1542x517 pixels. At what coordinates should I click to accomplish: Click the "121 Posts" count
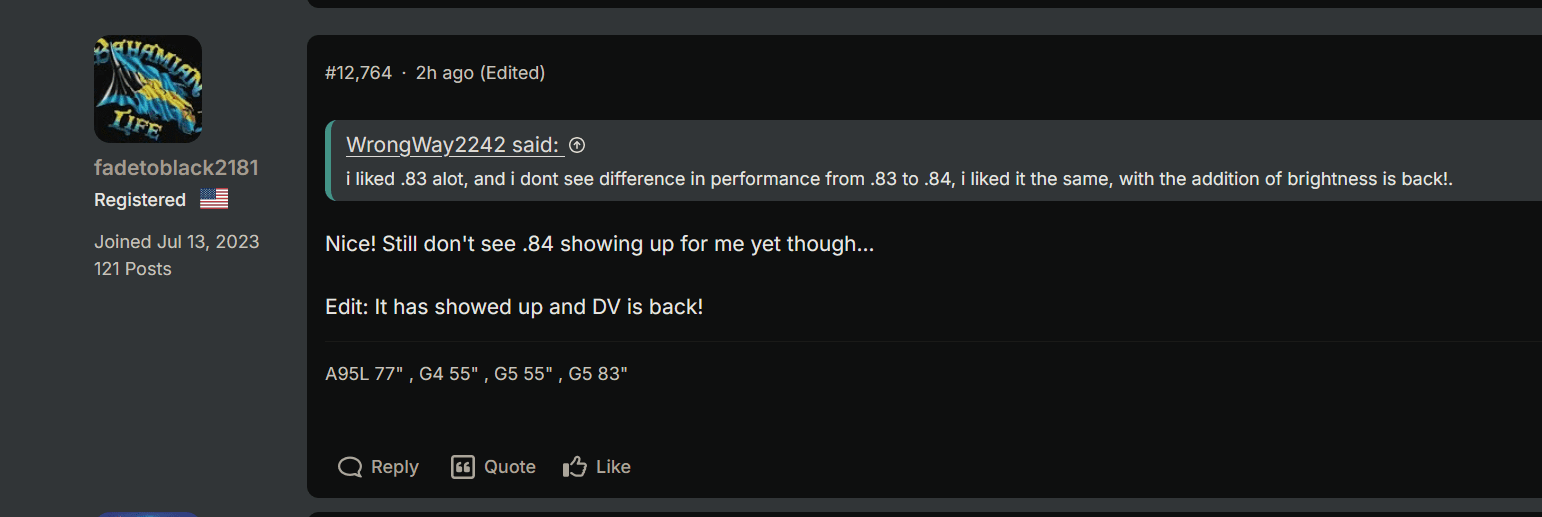(133, 269)
